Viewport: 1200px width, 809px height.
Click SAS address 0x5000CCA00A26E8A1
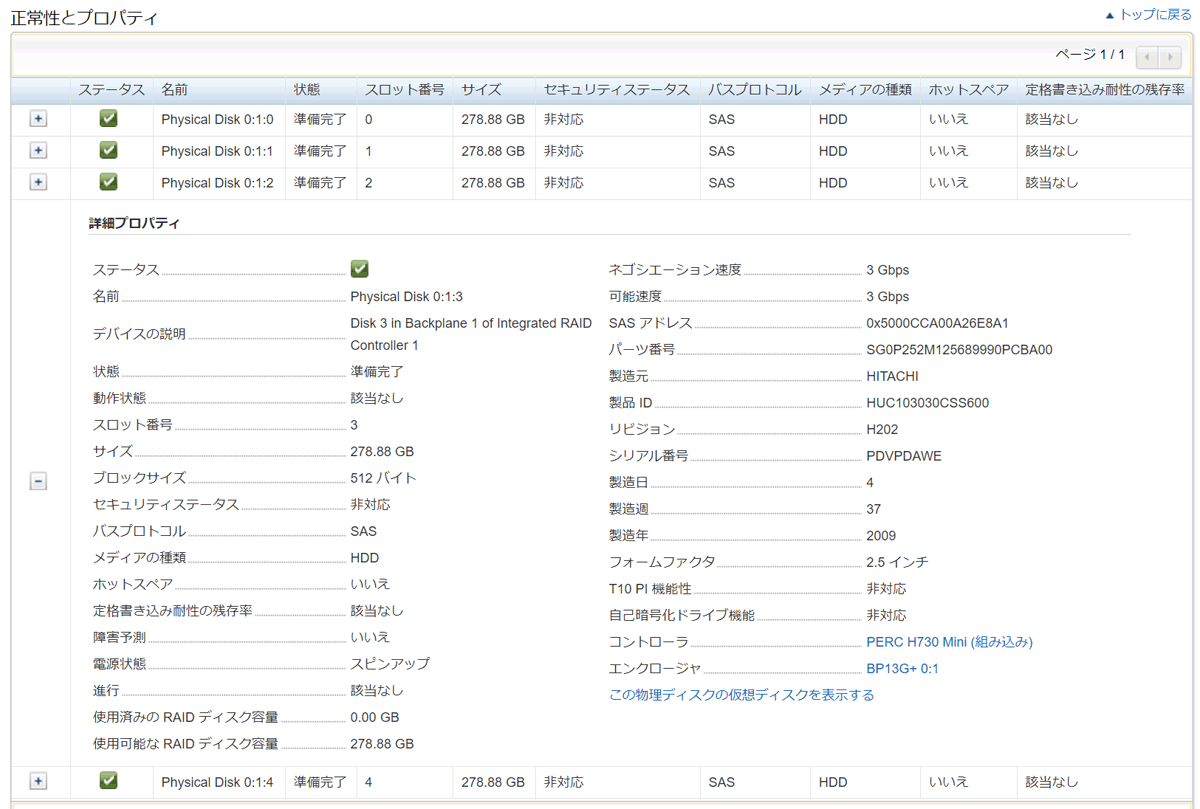(937, 323)
